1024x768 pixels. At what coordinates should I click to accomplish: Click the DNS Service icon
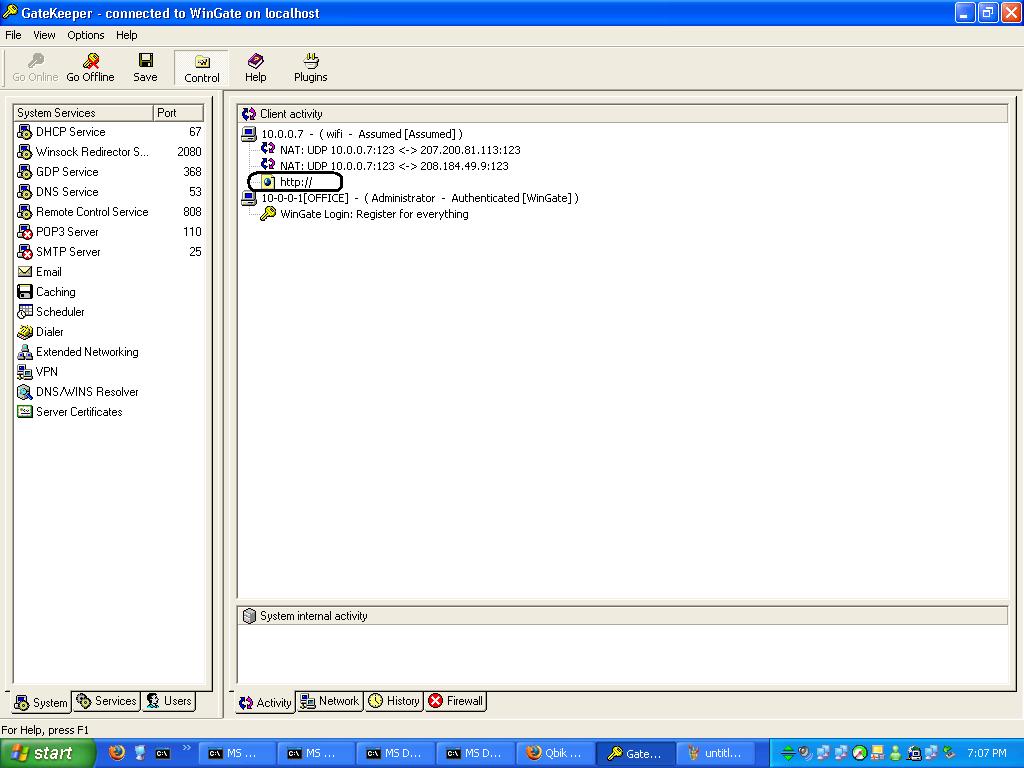25,192
